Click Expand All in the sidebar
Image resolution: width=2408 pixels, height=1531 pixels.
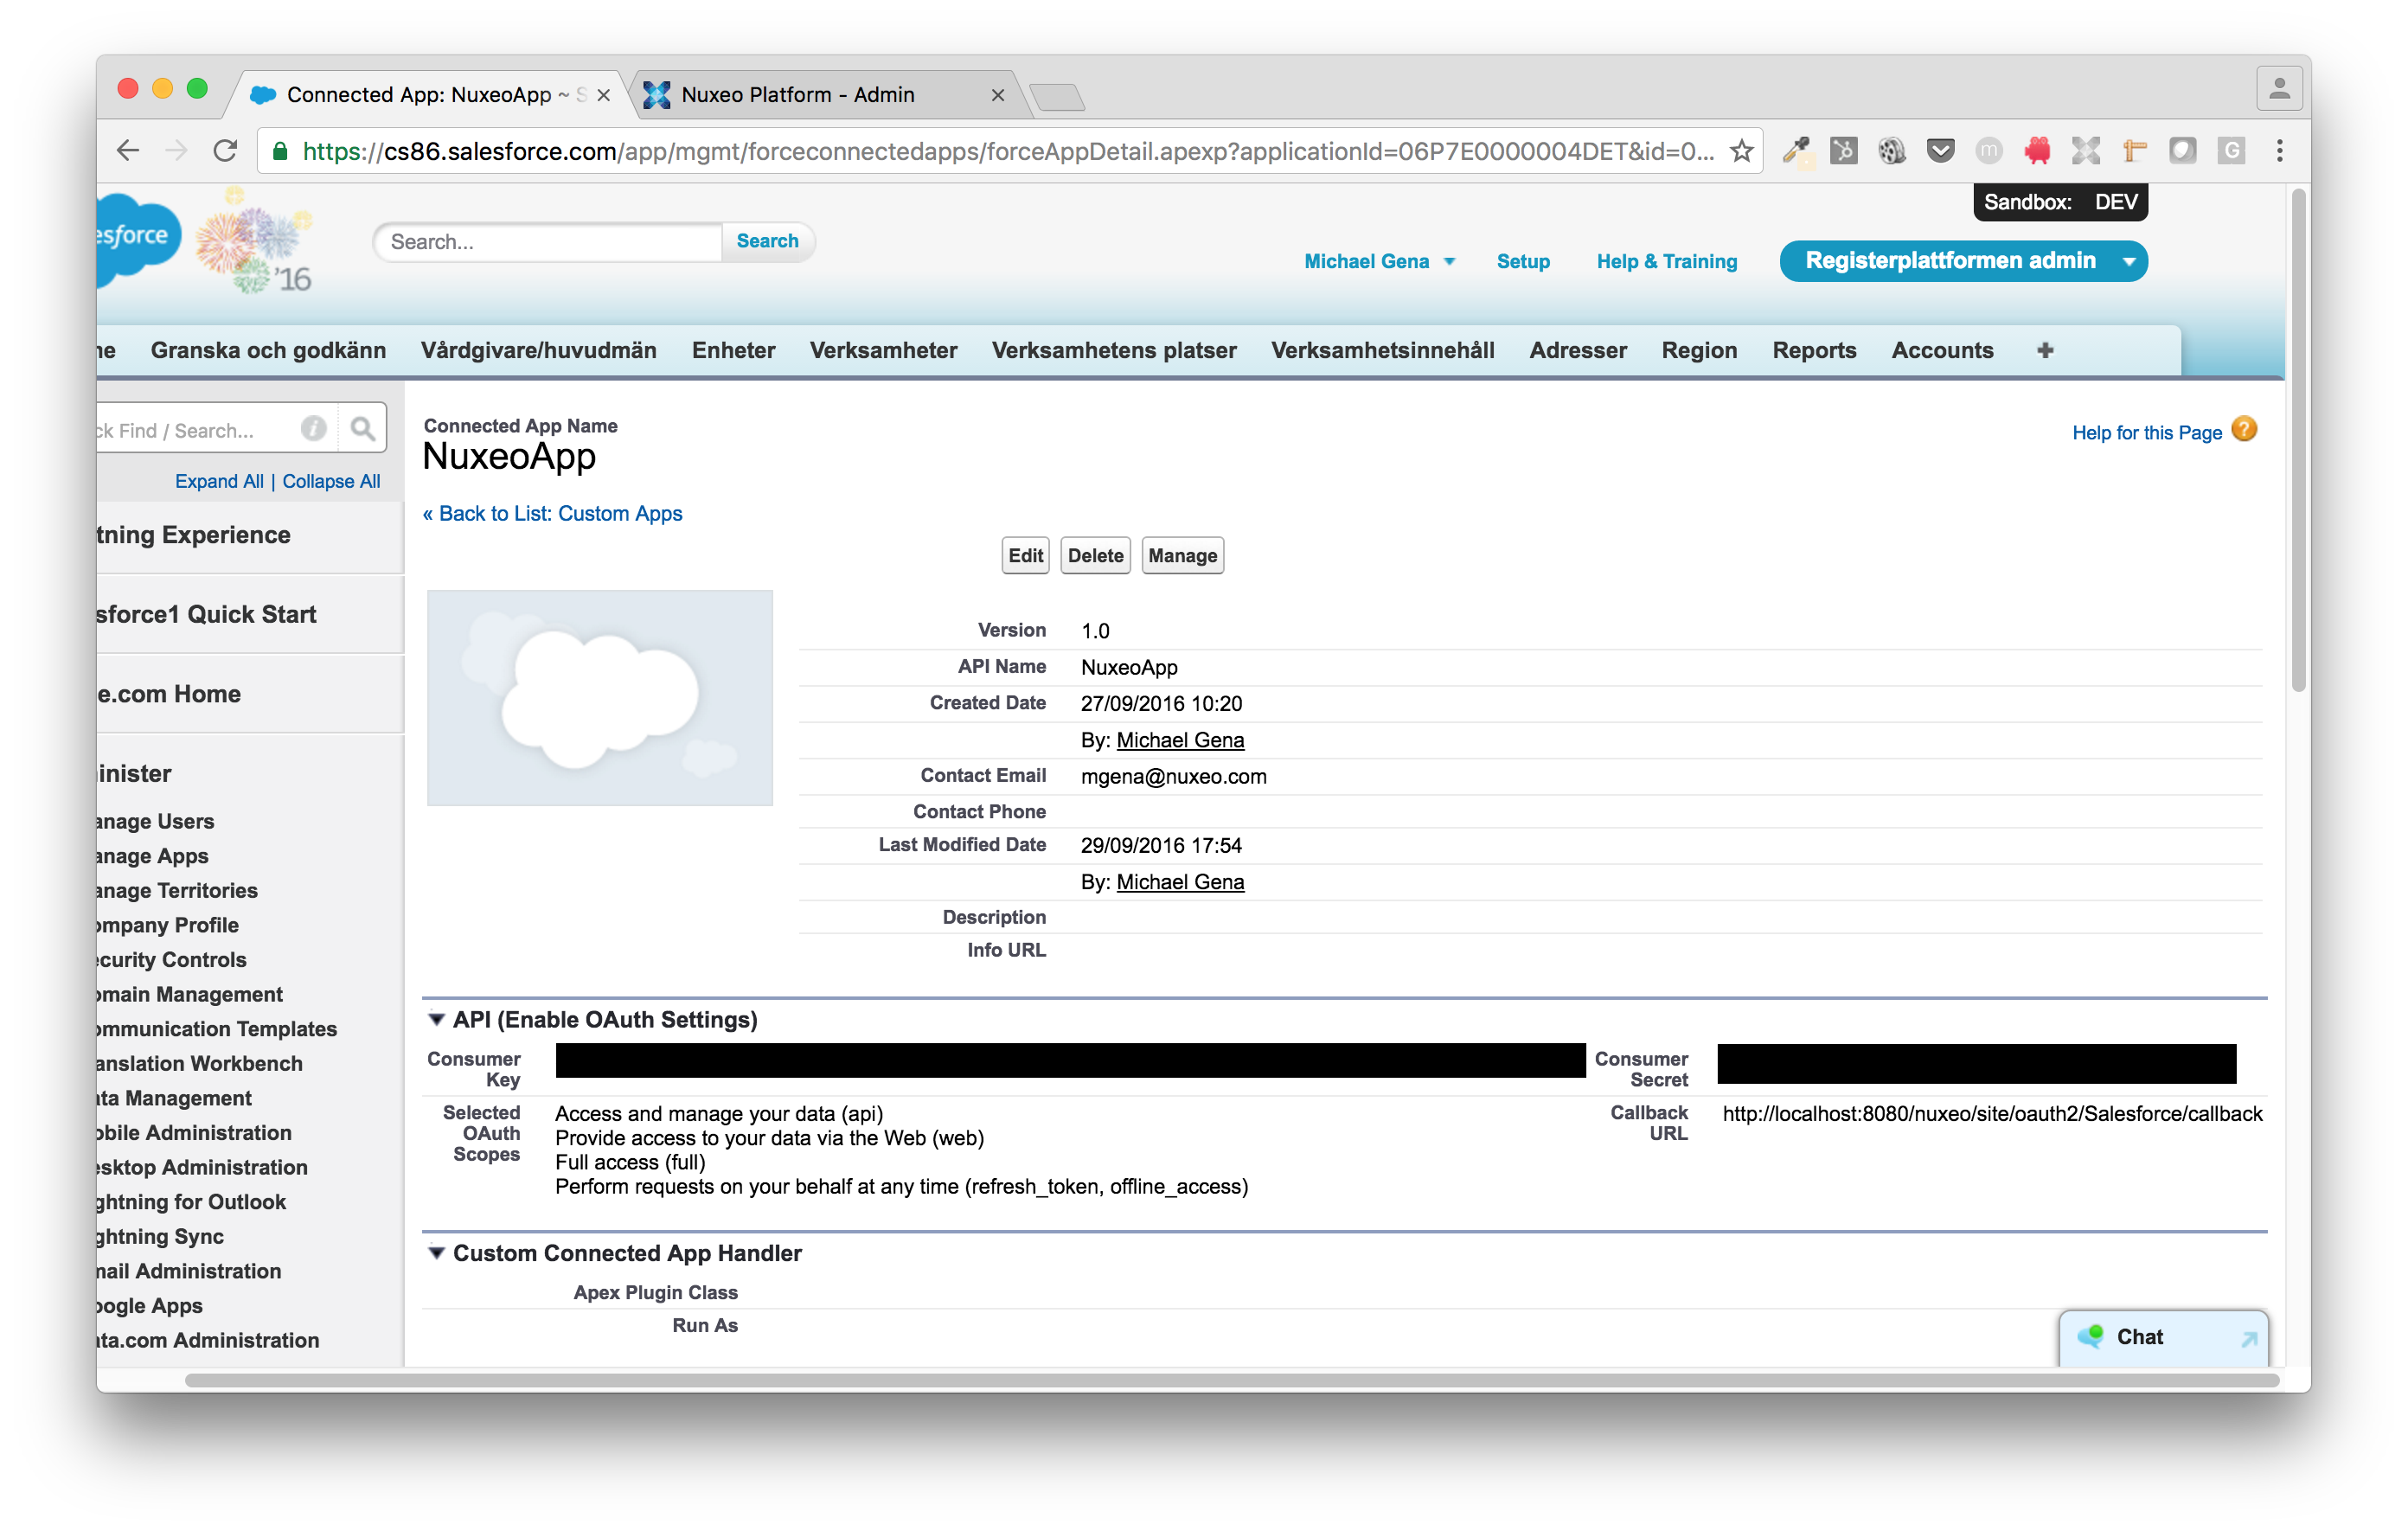click(x=219, y=481)
